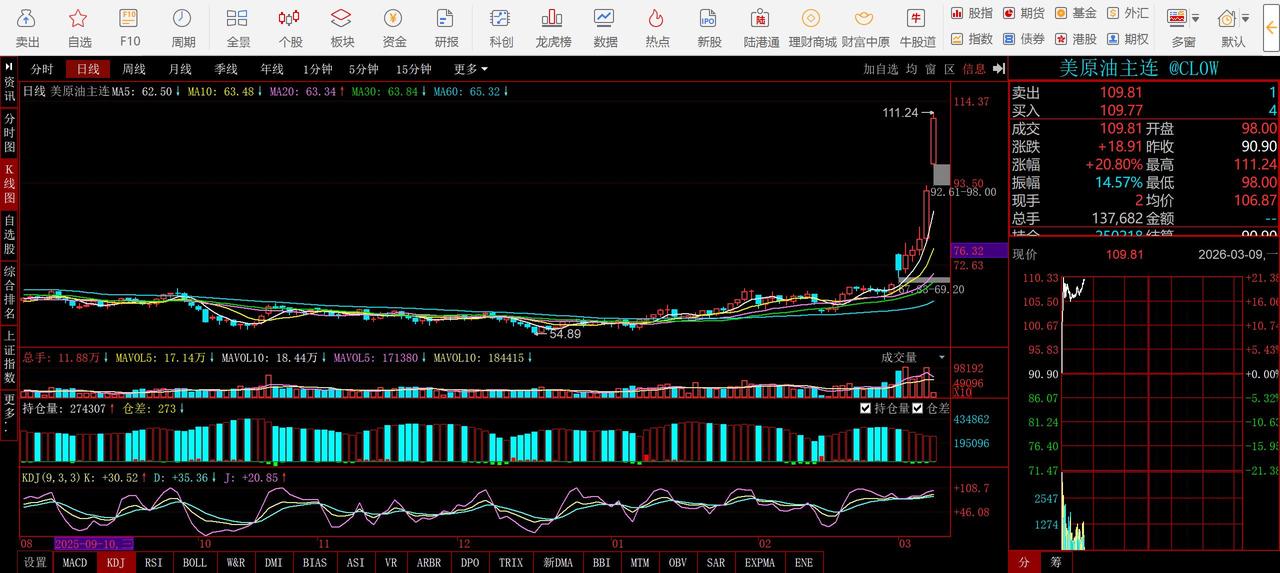This screenshot has width=1280, height=573.
Task: Open the 科创 board icon
Action: point(501,27)
